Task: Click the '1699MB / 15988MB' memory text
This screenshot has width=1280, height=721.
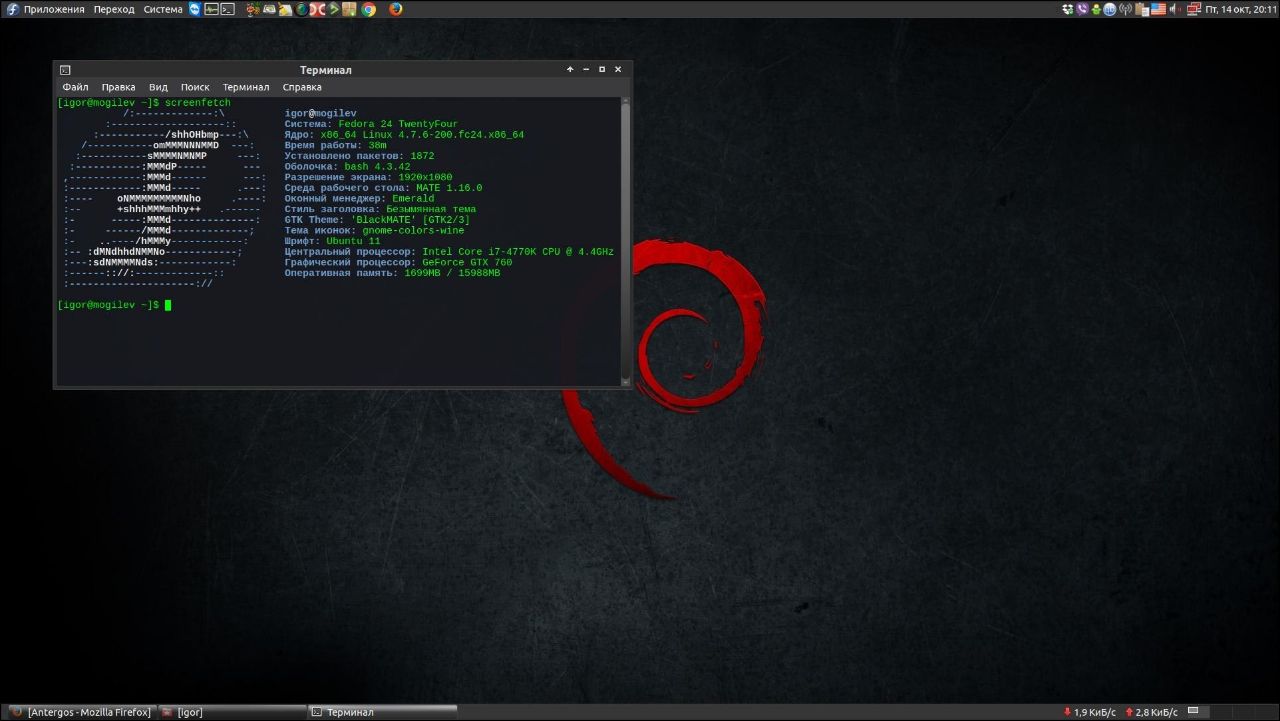Action: point(452,272)
